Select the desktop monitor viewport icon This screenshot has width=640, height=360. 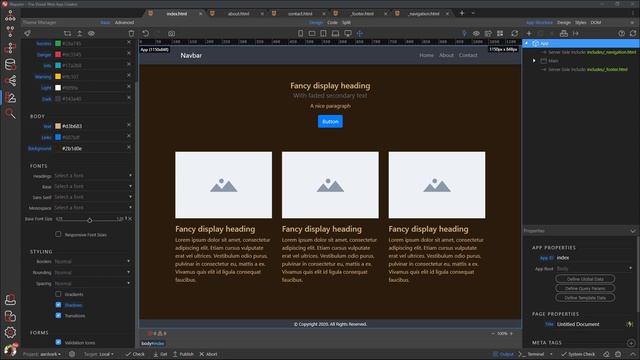coord(348,33)
